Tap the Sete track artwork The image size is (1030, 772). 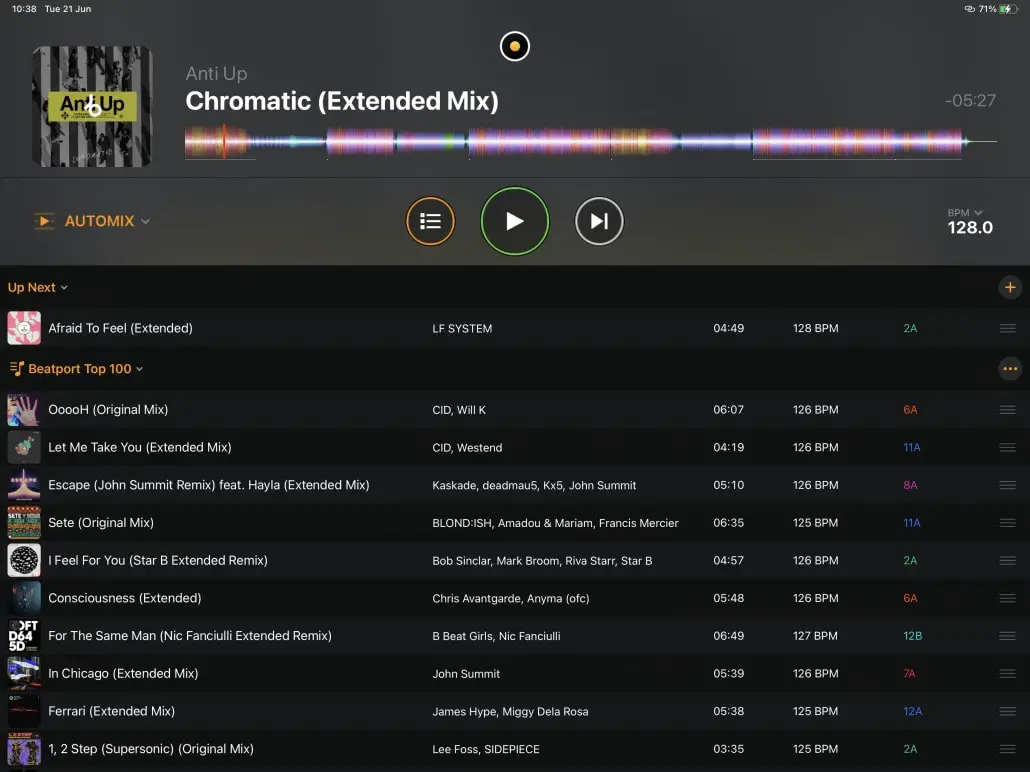point(24,522)
